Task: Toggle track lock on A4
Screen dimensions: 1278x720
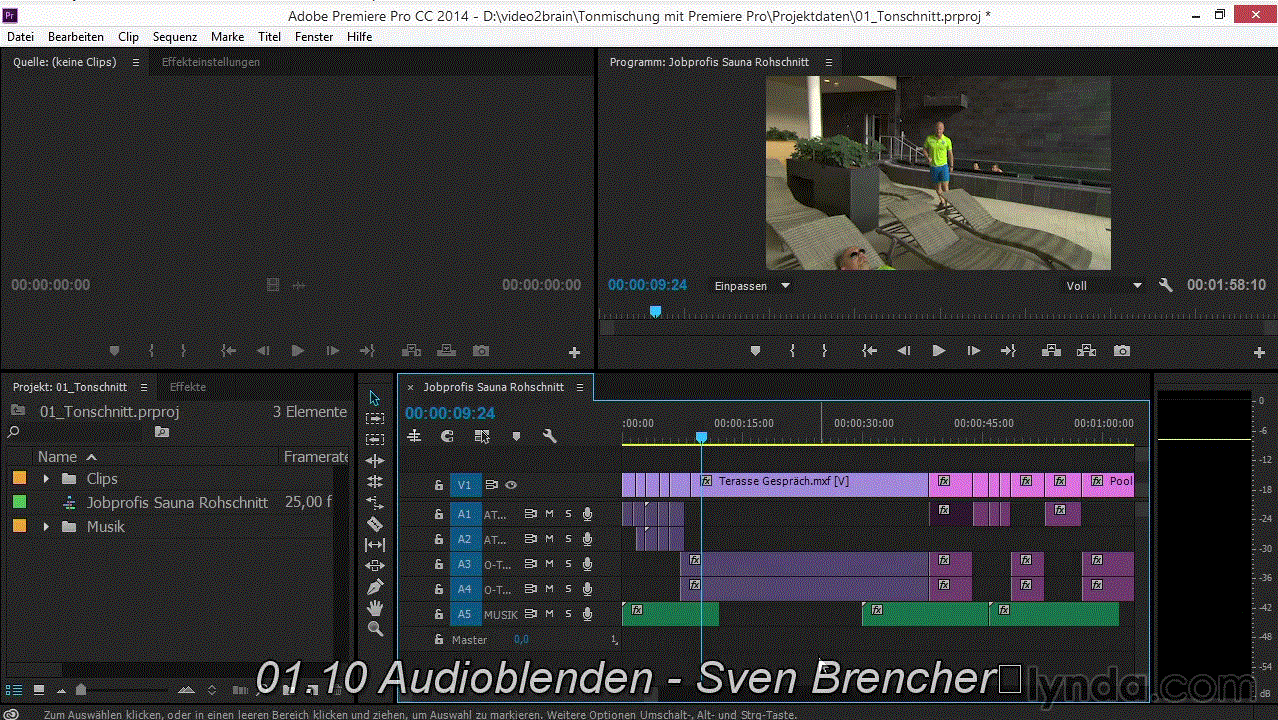Action: pyautogui.click(x=438, y=589)
